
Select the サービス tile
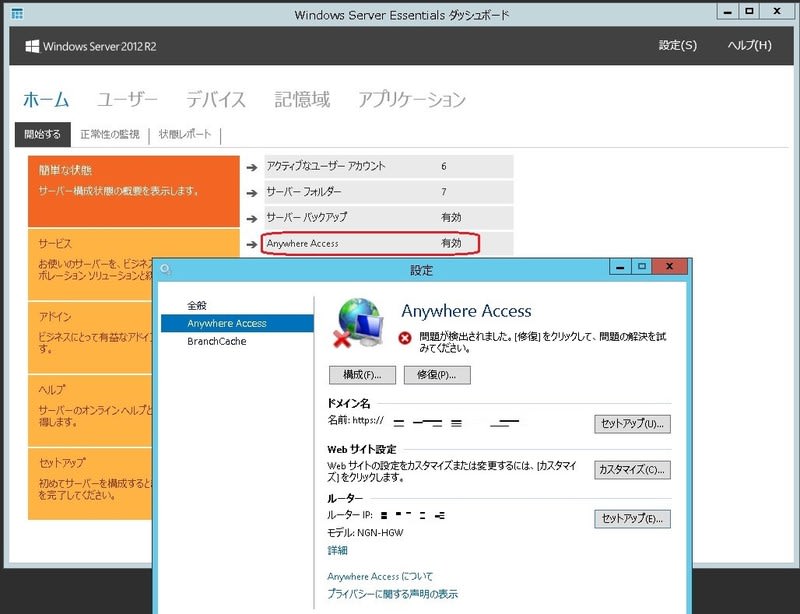(91, 264)
